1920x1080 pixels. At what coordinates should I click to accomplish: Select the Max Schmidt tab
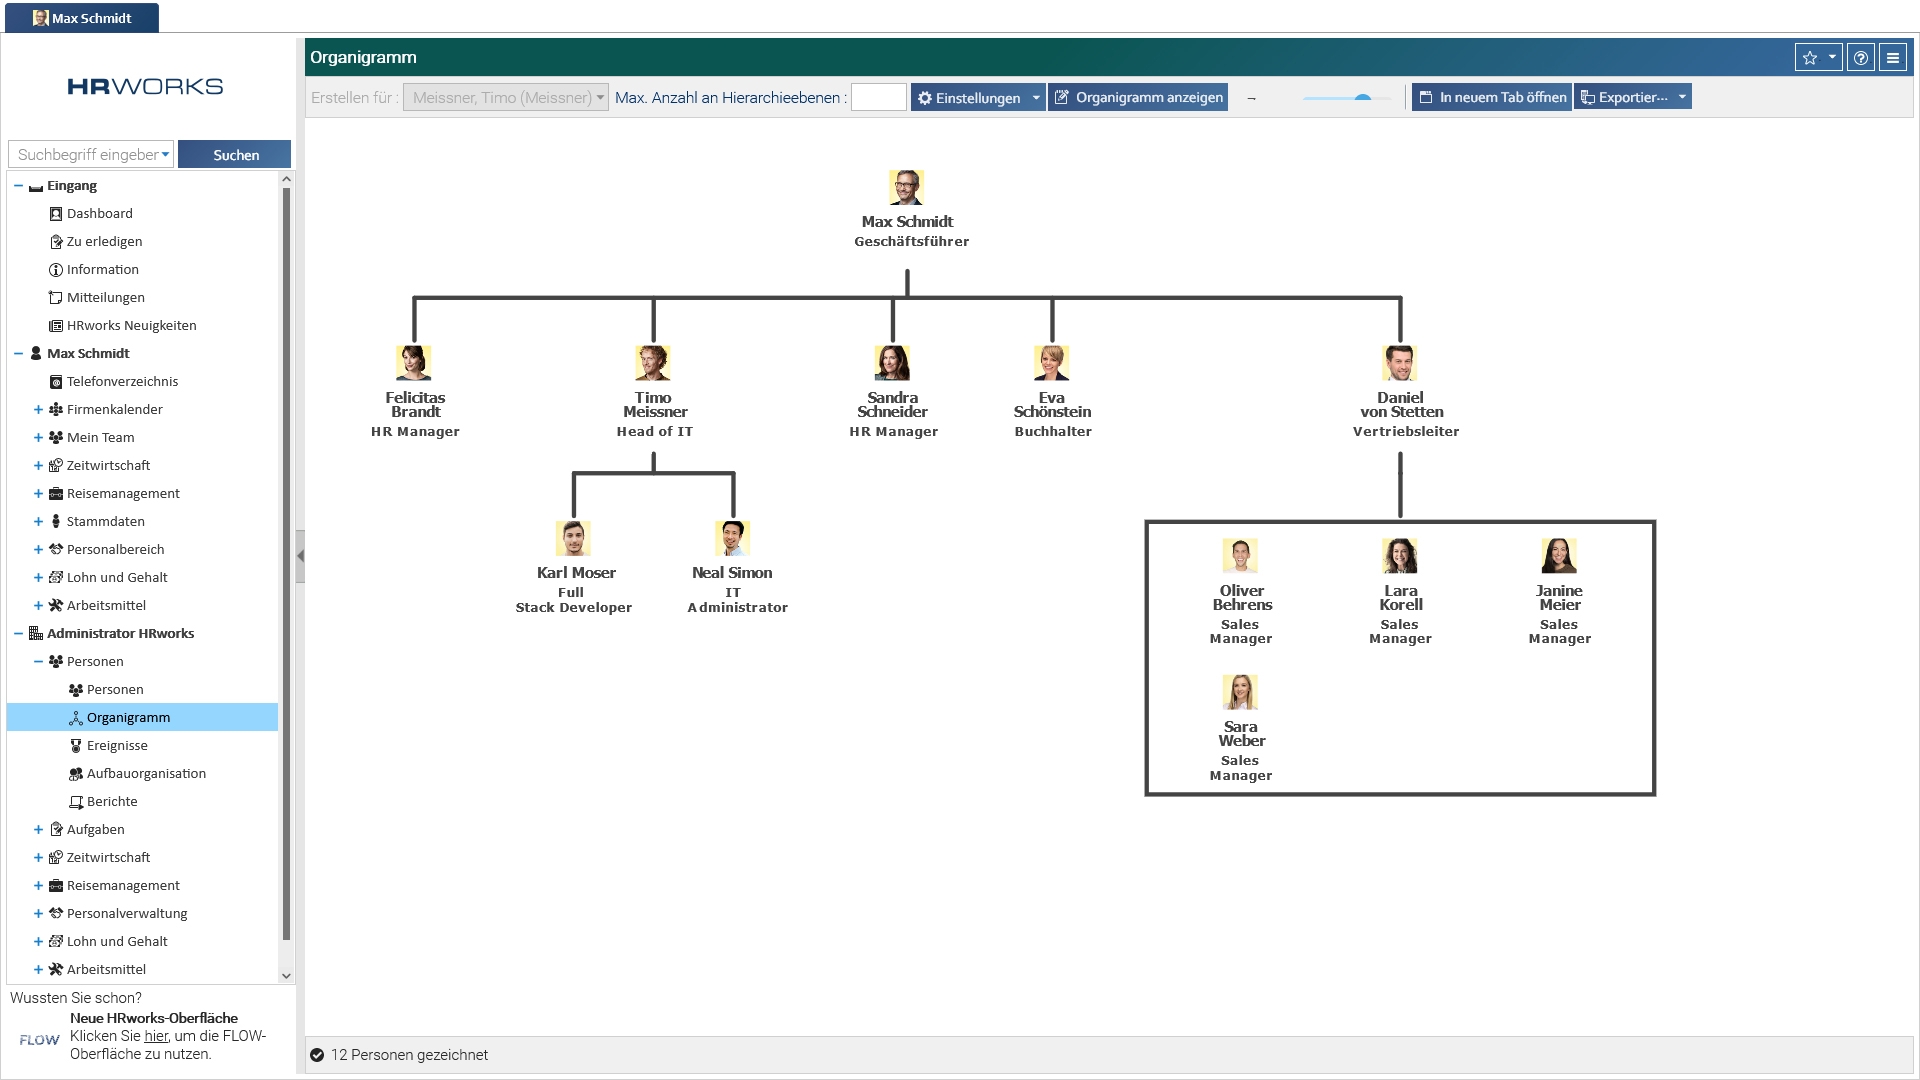pyautogui.click(x=82, y=18)
